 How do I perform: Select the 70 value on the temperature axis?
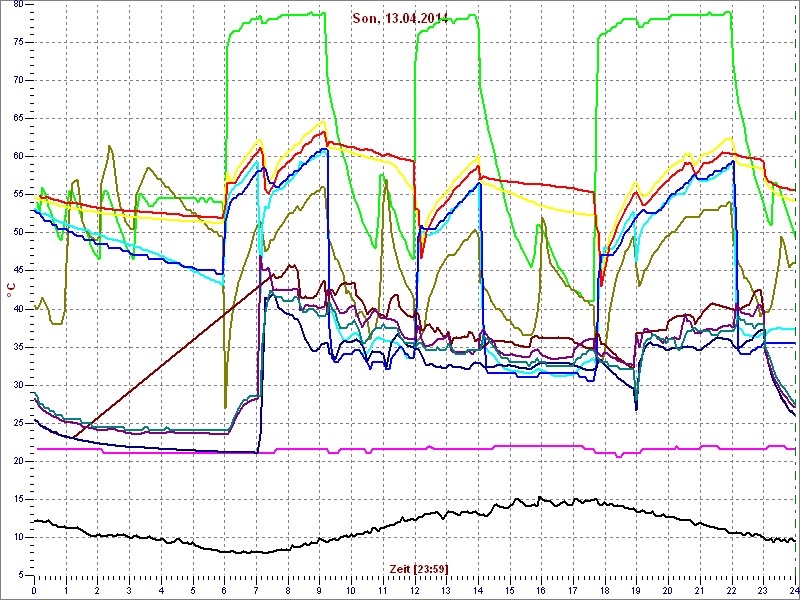[17, 81]
